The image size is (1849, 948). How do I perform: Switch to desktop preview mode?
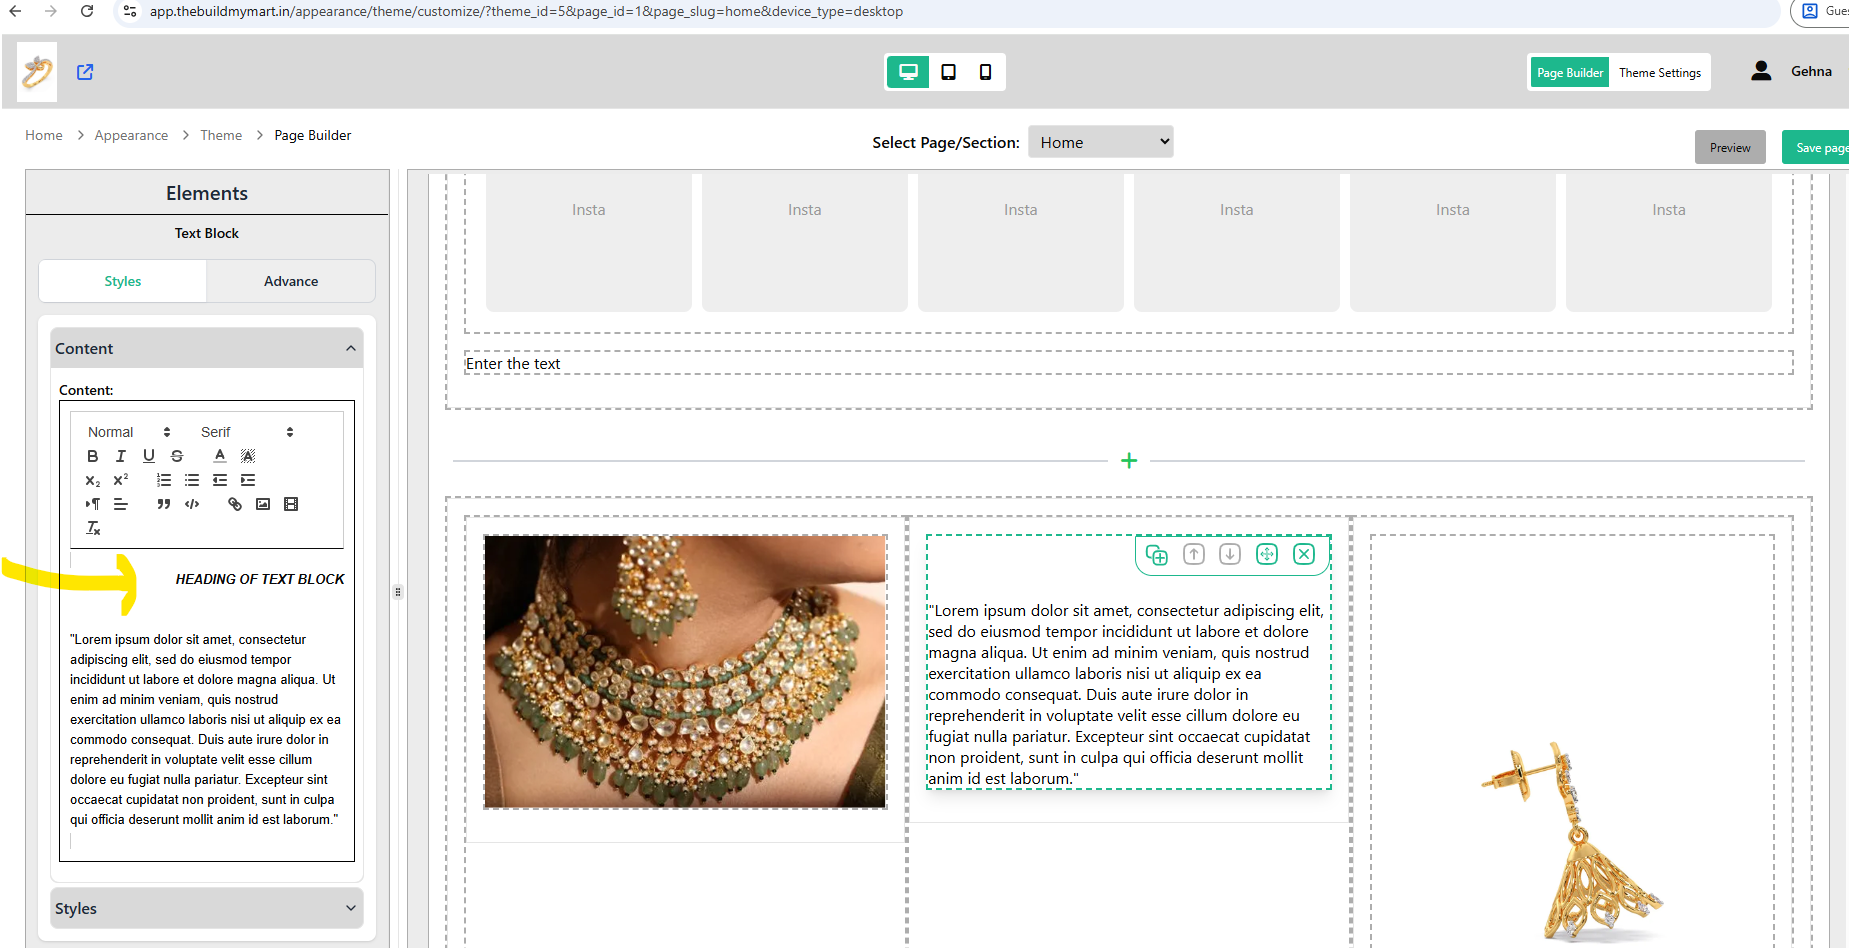pos(908,72)
